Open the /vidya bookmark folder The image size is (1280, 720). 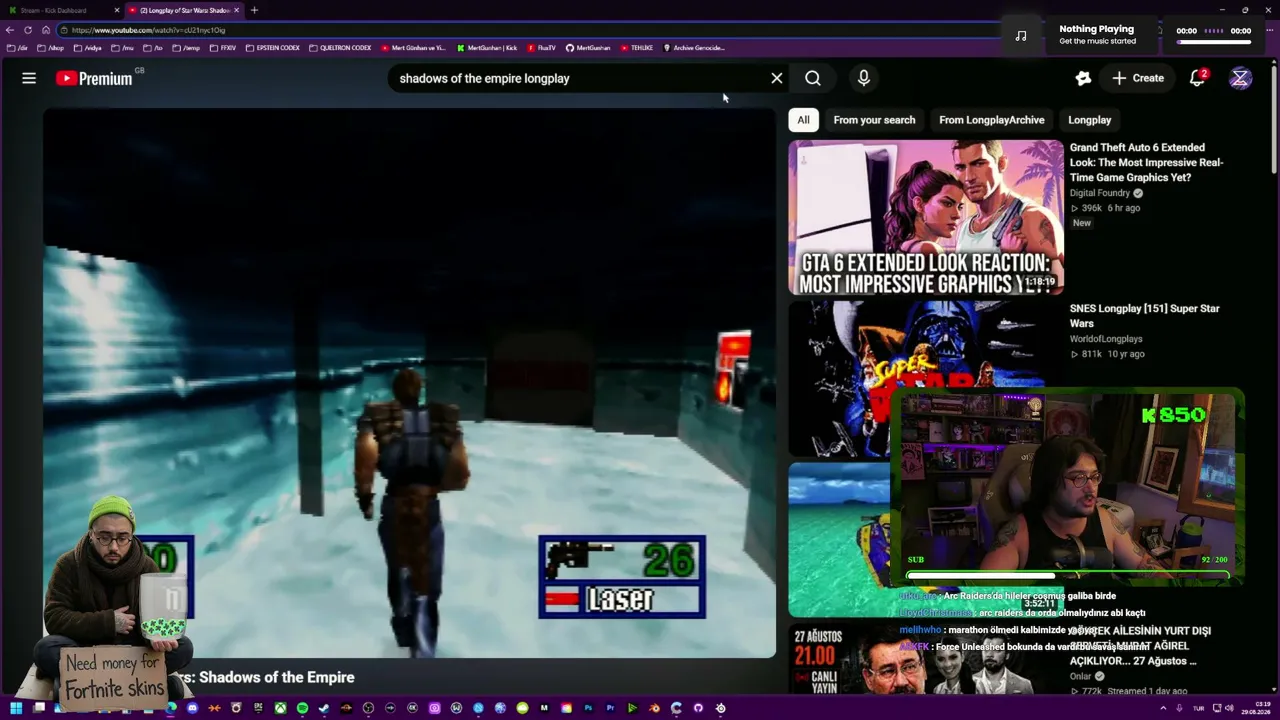point(87,48)
